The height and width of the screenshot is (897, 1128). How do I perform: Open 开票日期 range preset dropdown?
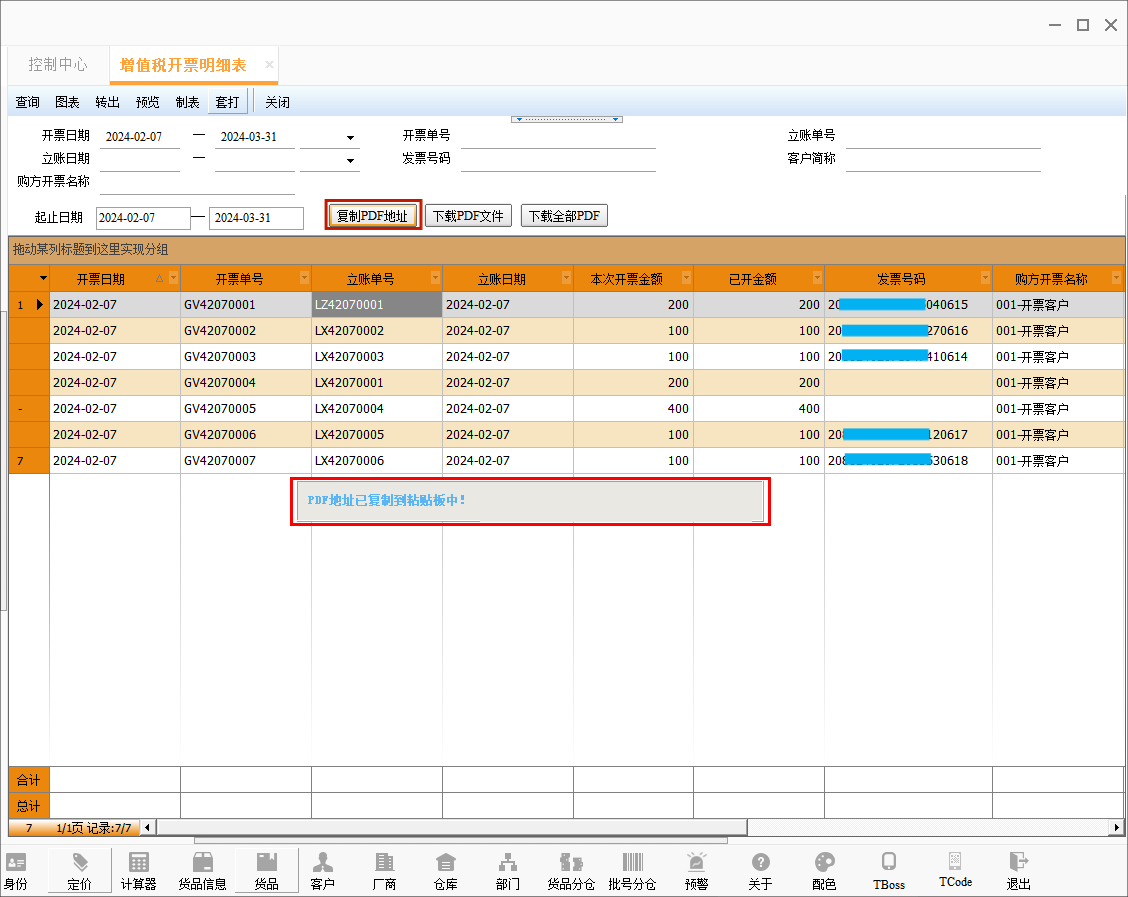[x=350, y=137]
